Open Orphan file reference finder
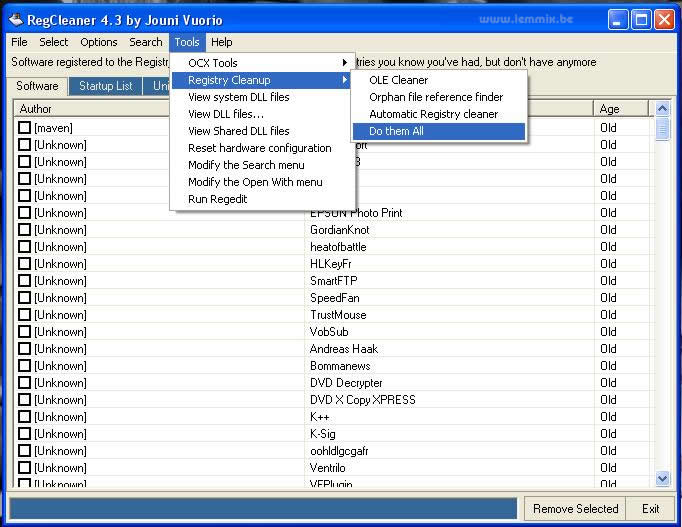682x527 pixels. (x=438, y=97)
